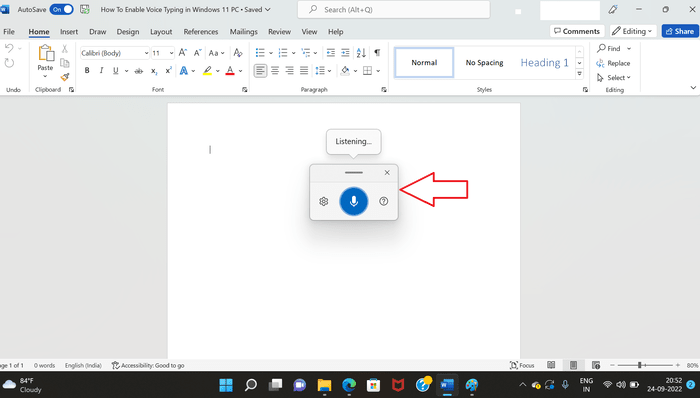This screenshot has height=398, width=700.
Task: Switch to the Layout tab
Action: click(x=161, y=32)
